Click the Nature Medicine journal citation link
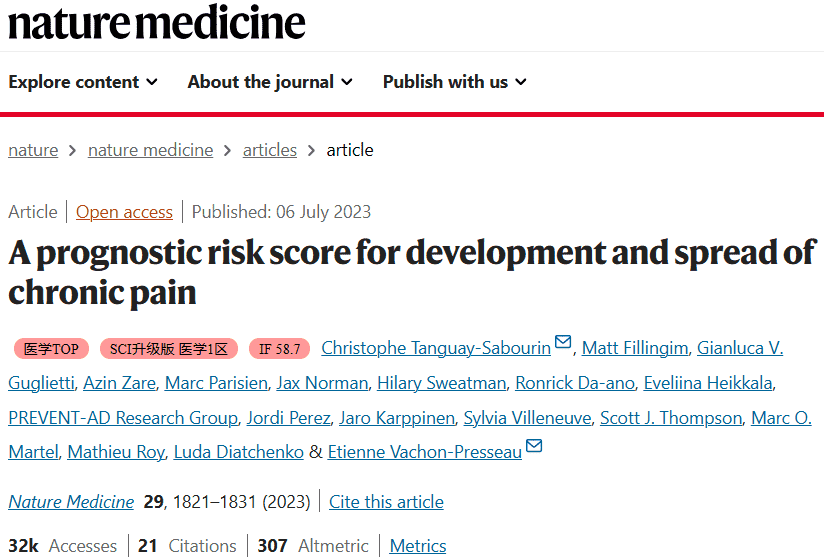Screen dimensions: 824x560 coord(71,502)
